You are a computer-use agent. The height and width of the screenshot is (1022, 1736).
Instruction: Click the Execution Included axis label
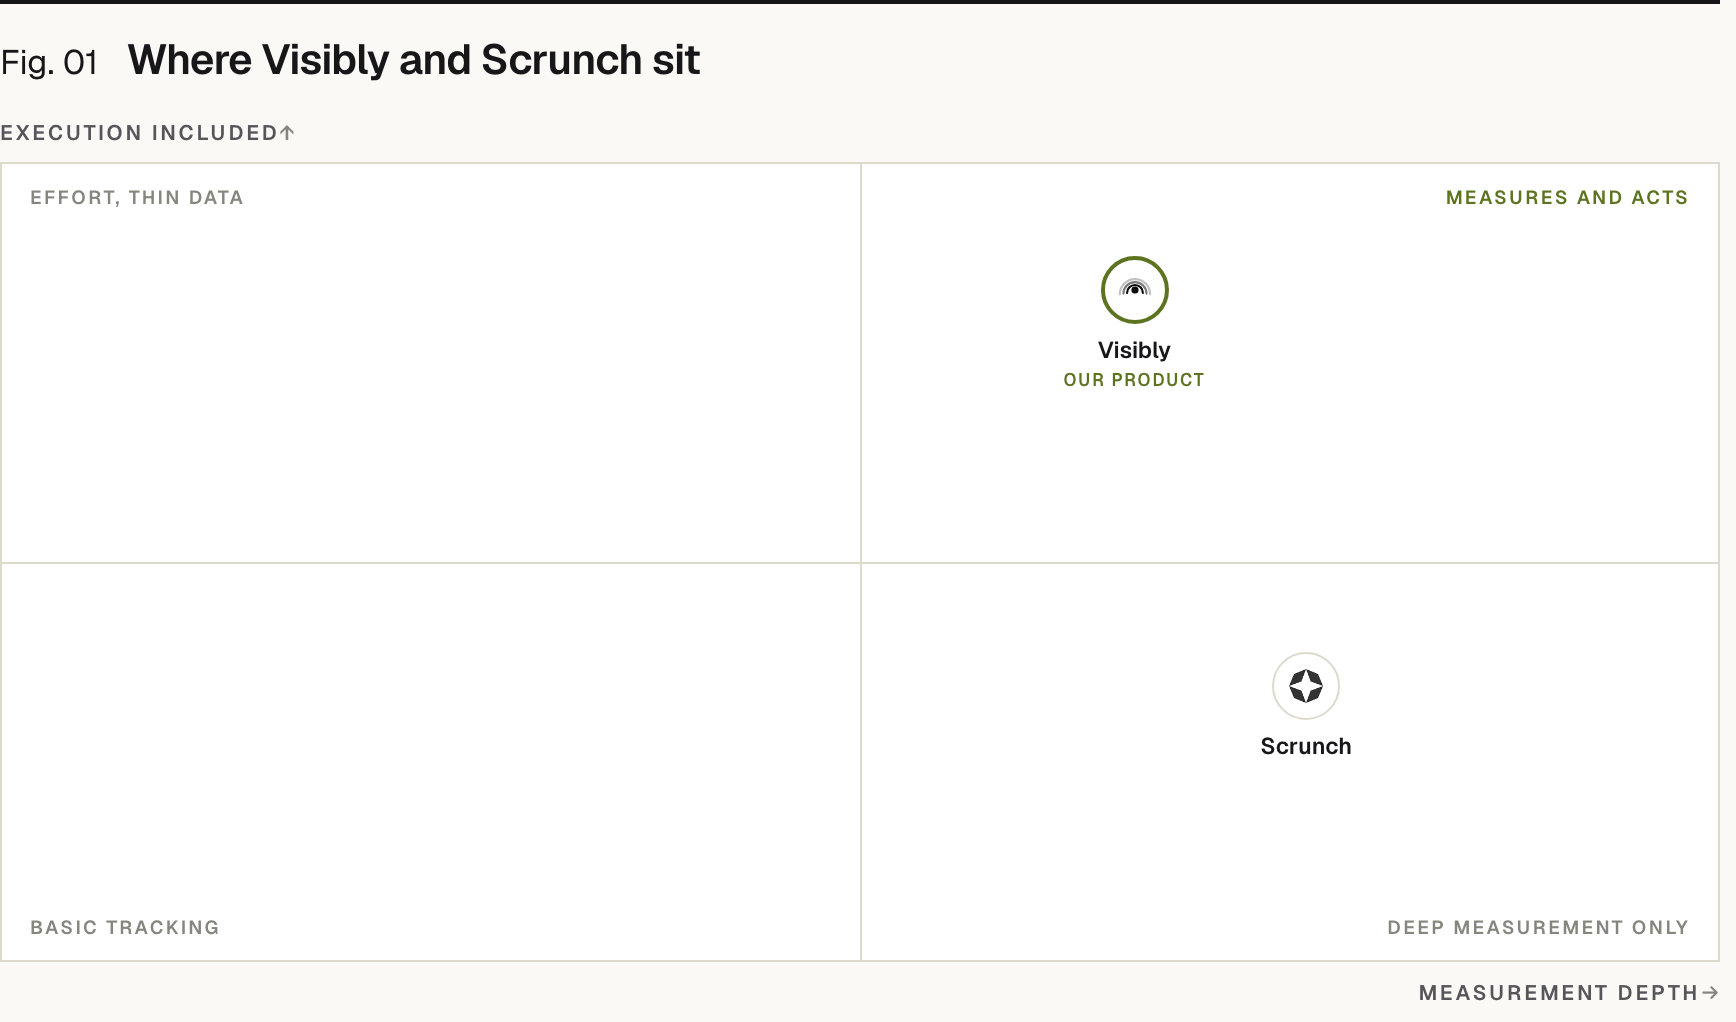coord(139,133)
